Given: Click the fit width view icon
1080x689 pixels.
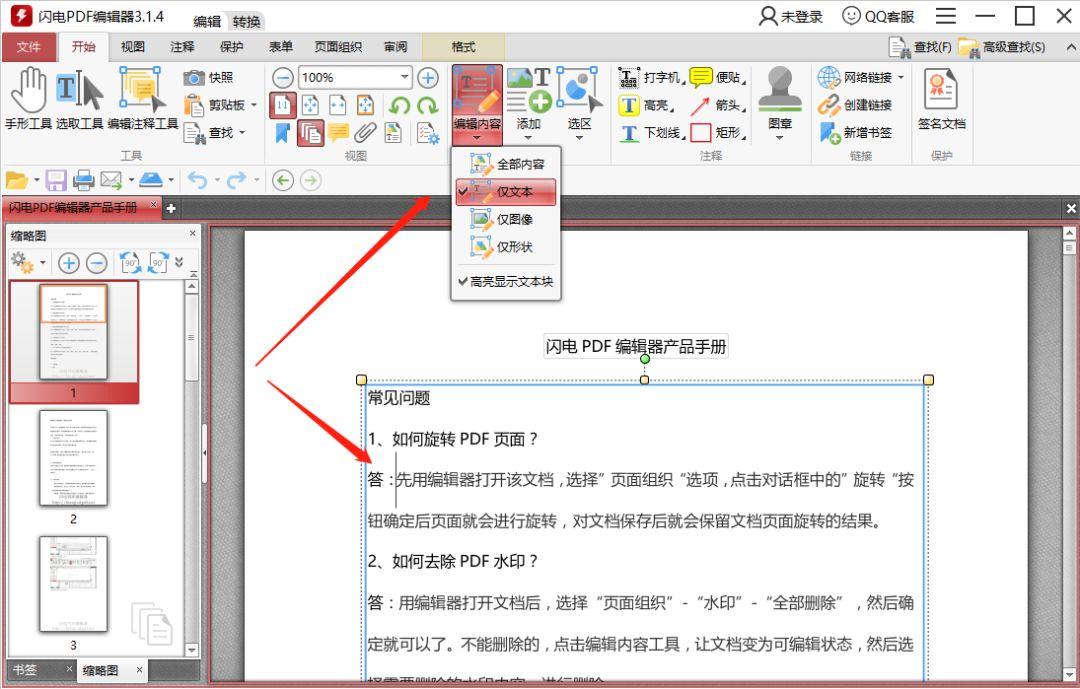Looking at the screenshot, I should [x=338, y=105].
